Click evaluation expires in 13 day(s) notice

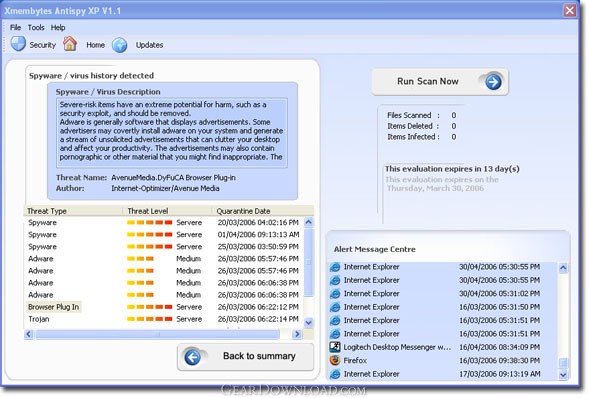[452, 169]
